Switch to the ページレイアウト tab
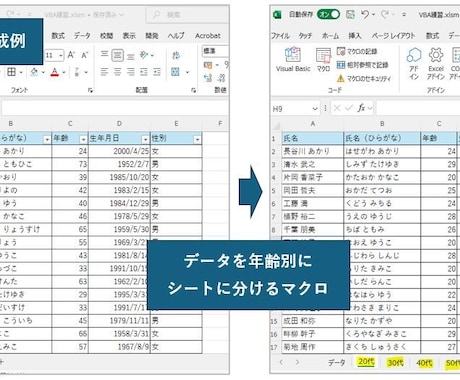 coord(393,36)
